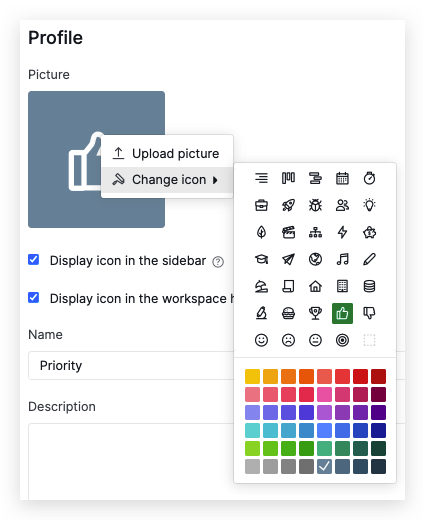Choose the bug icon

coord(315,205)
